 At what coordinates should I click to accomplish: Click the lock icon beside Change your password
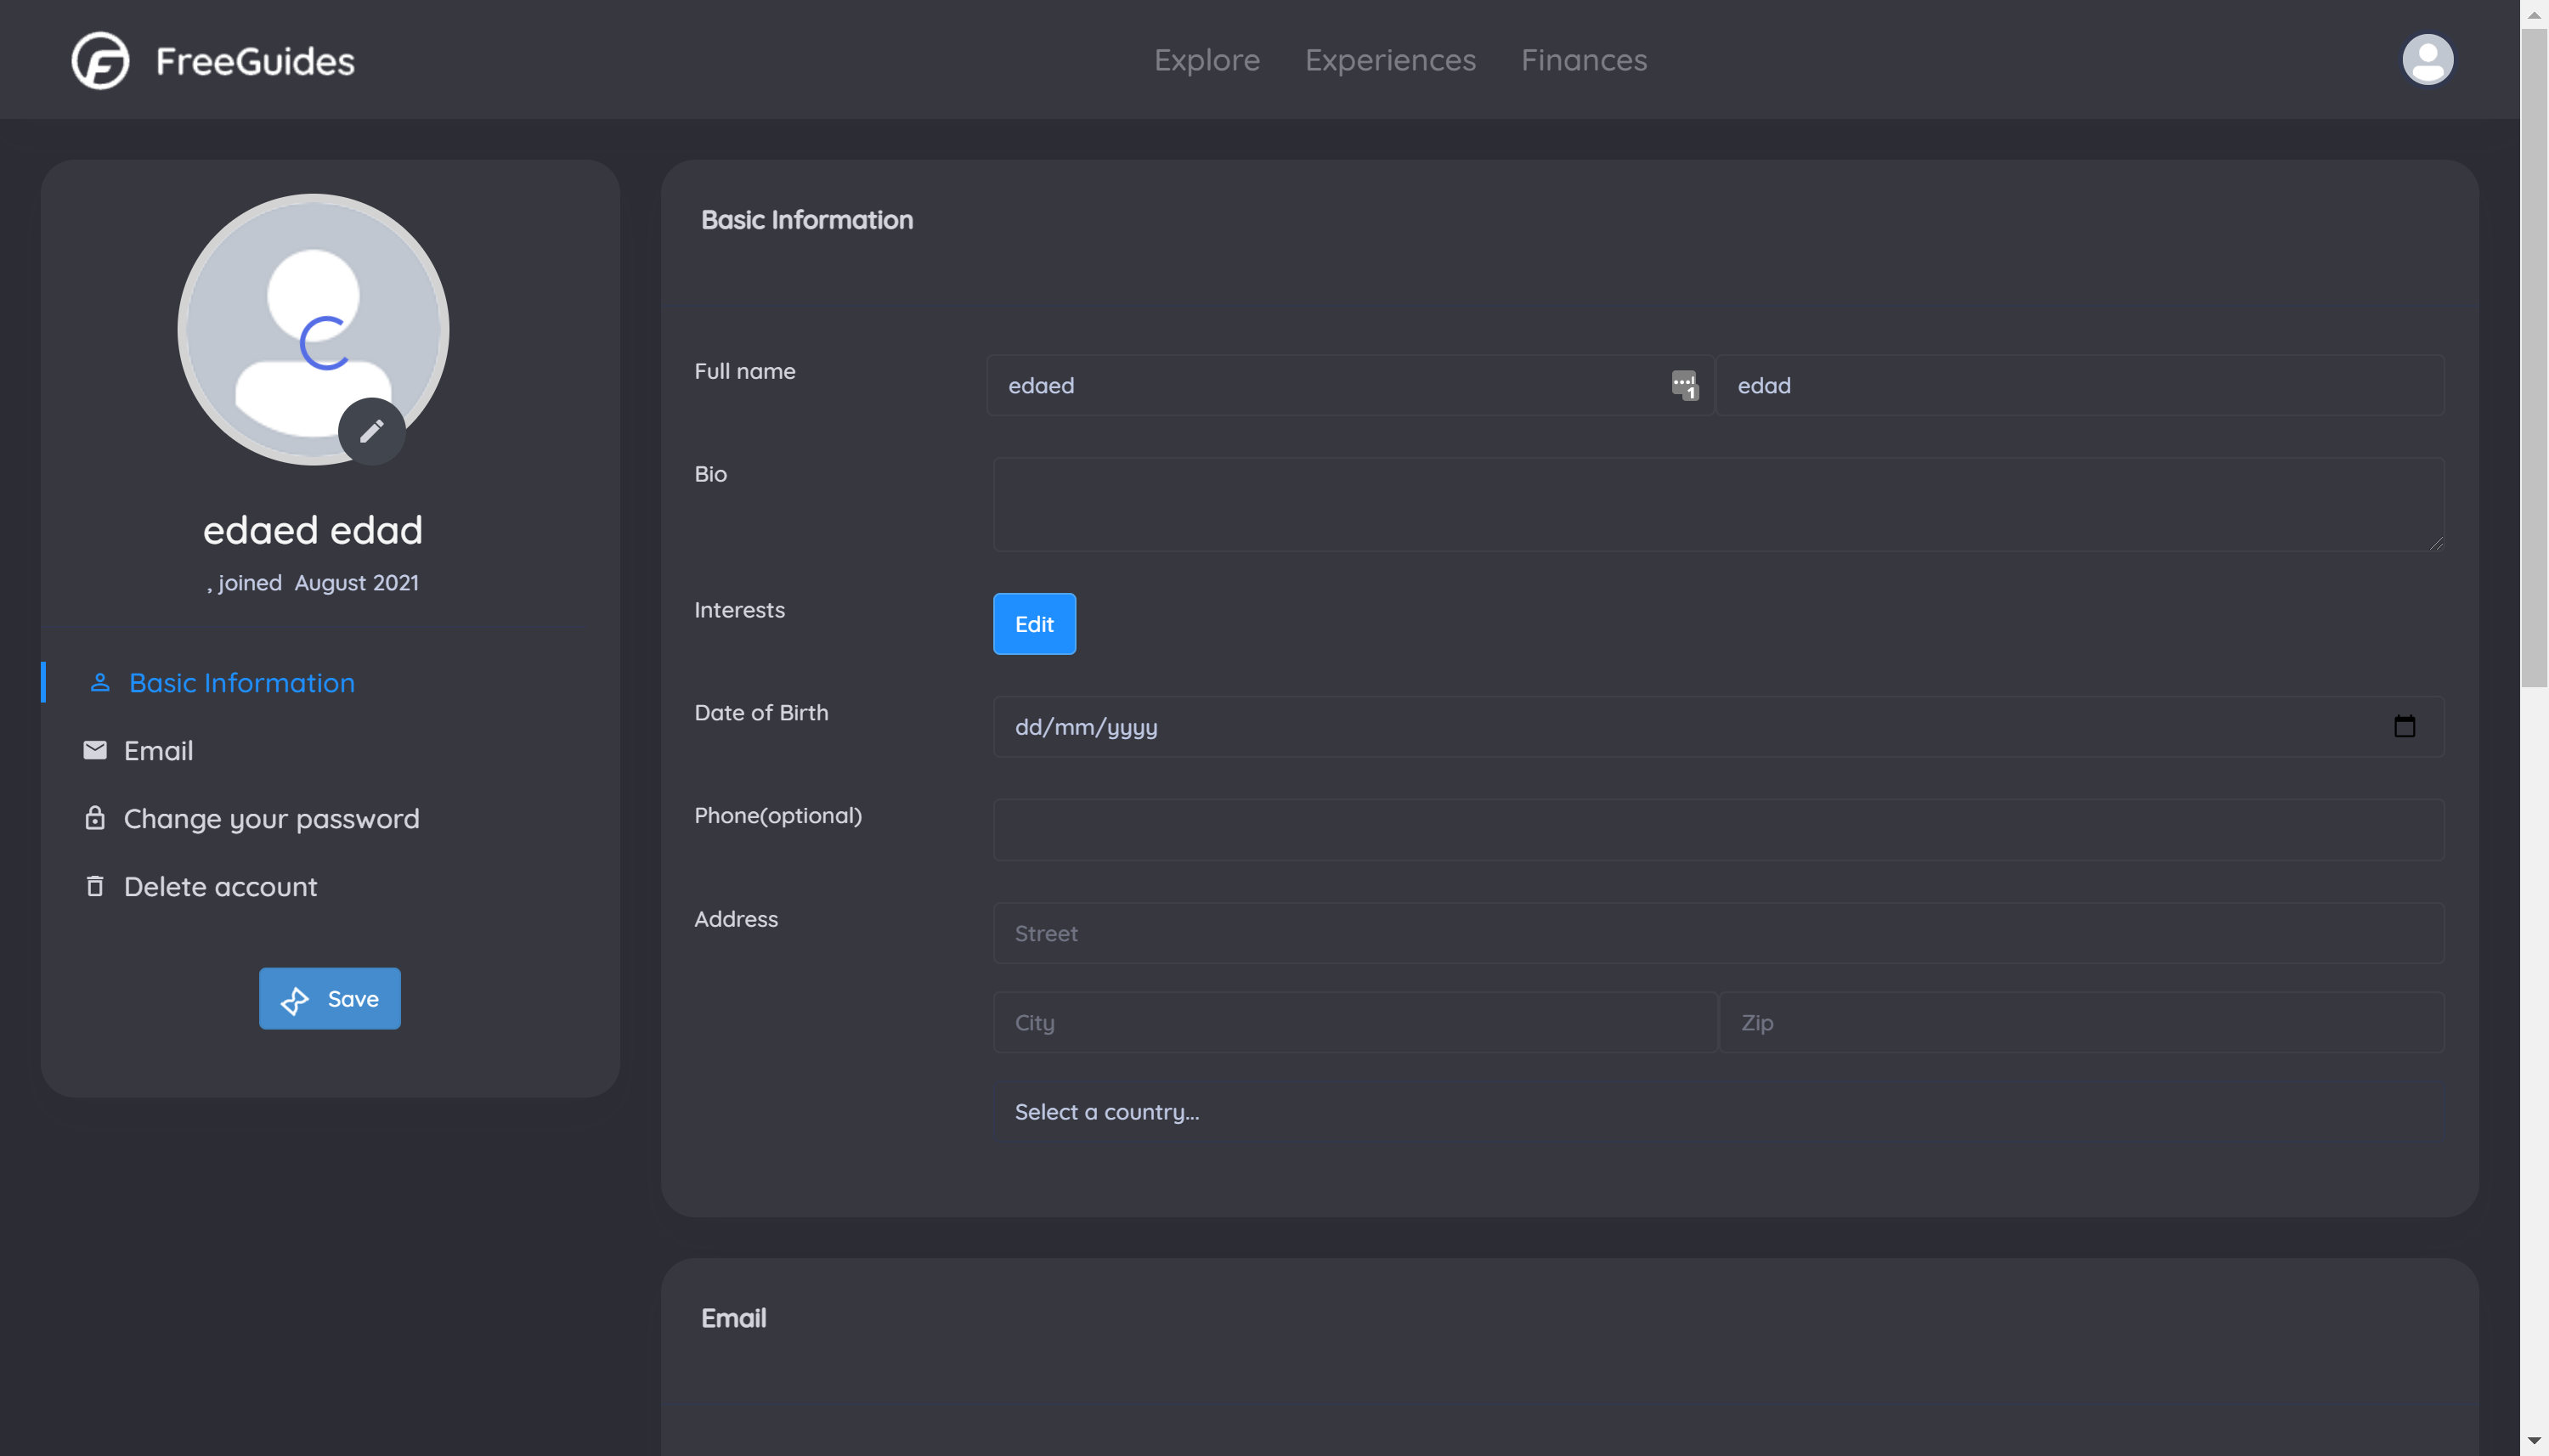pos(95,818)
